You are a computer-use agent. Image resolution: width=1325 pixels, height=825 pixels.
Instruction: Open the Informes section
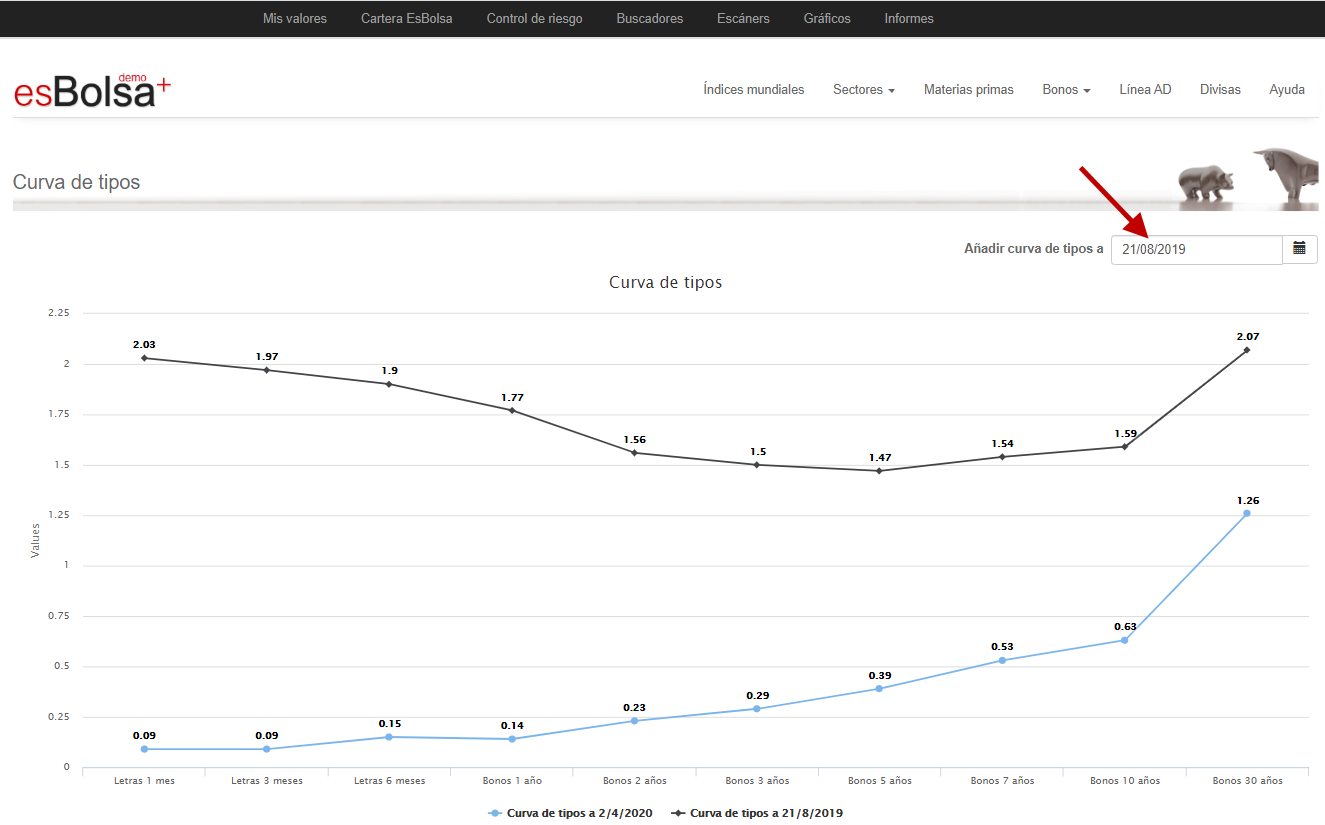click(x=909, y=18)
